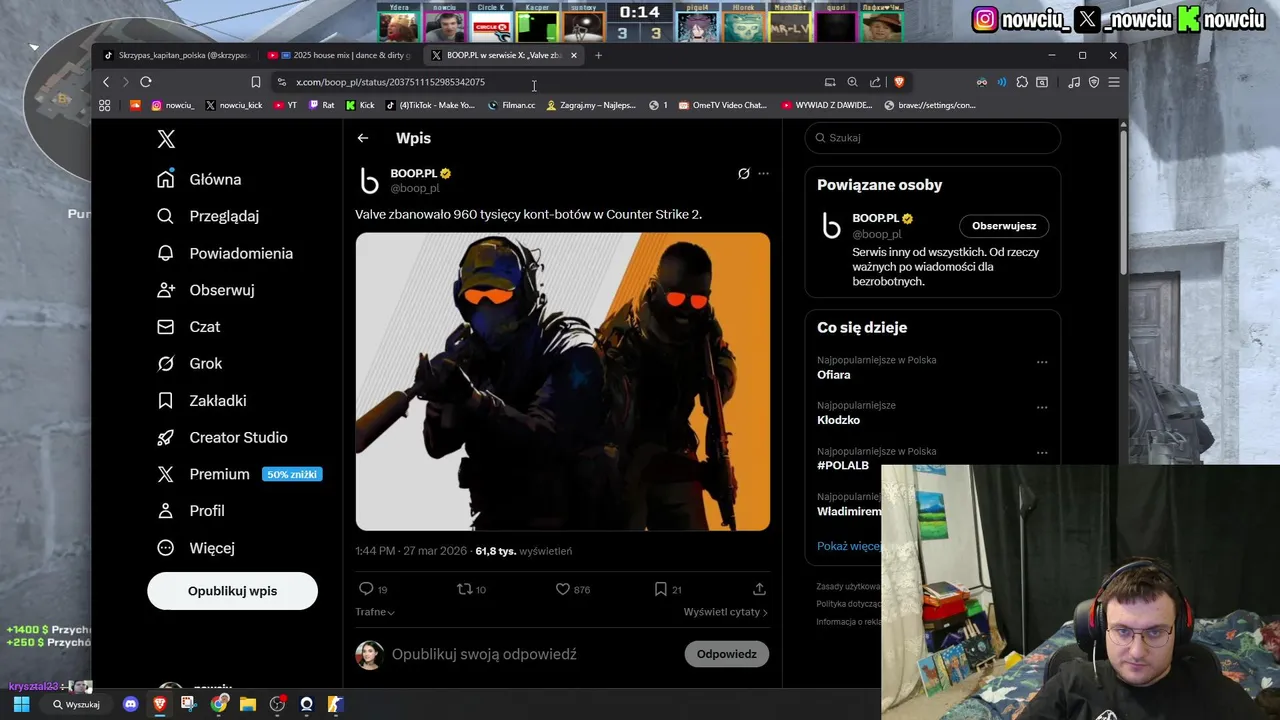
Task: Open more options for the Ofiara trend
Action: 1042,362
